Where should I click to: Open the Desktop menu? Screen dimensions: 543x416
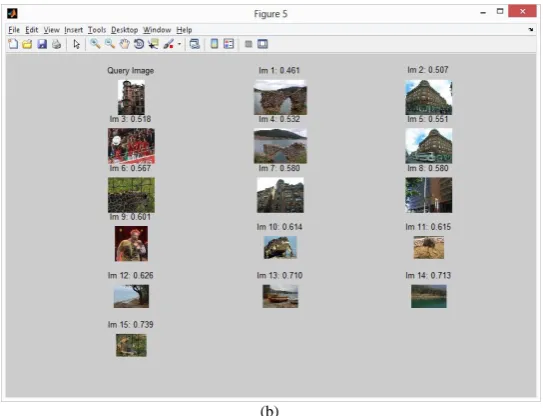point(124,30)
